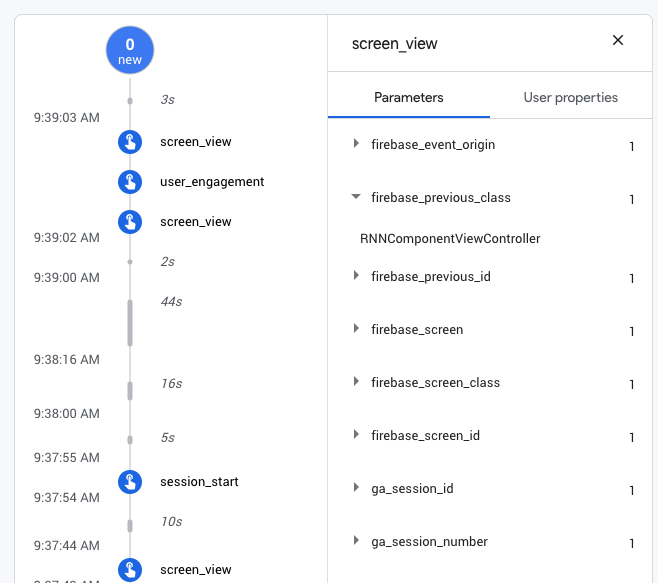
Task: Collapse the firebase_previous_class parameter
Action: [x=356, y=196]
